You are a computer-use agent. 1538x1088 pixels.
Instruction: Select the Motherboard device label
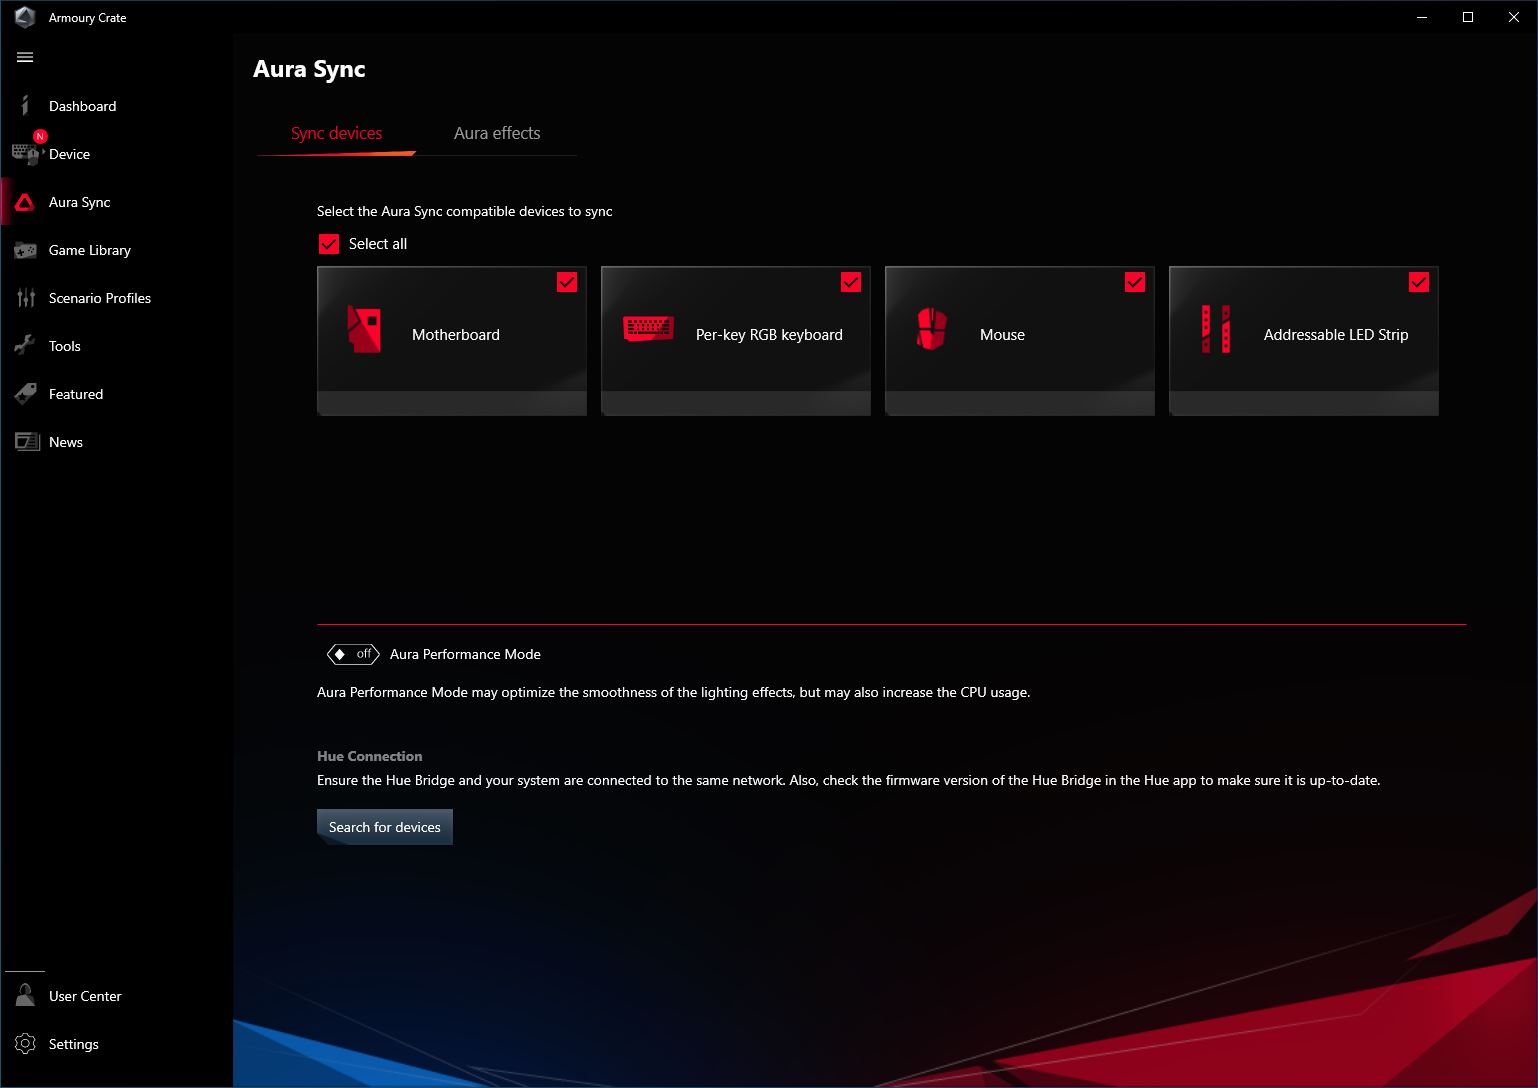click(456, 335)
